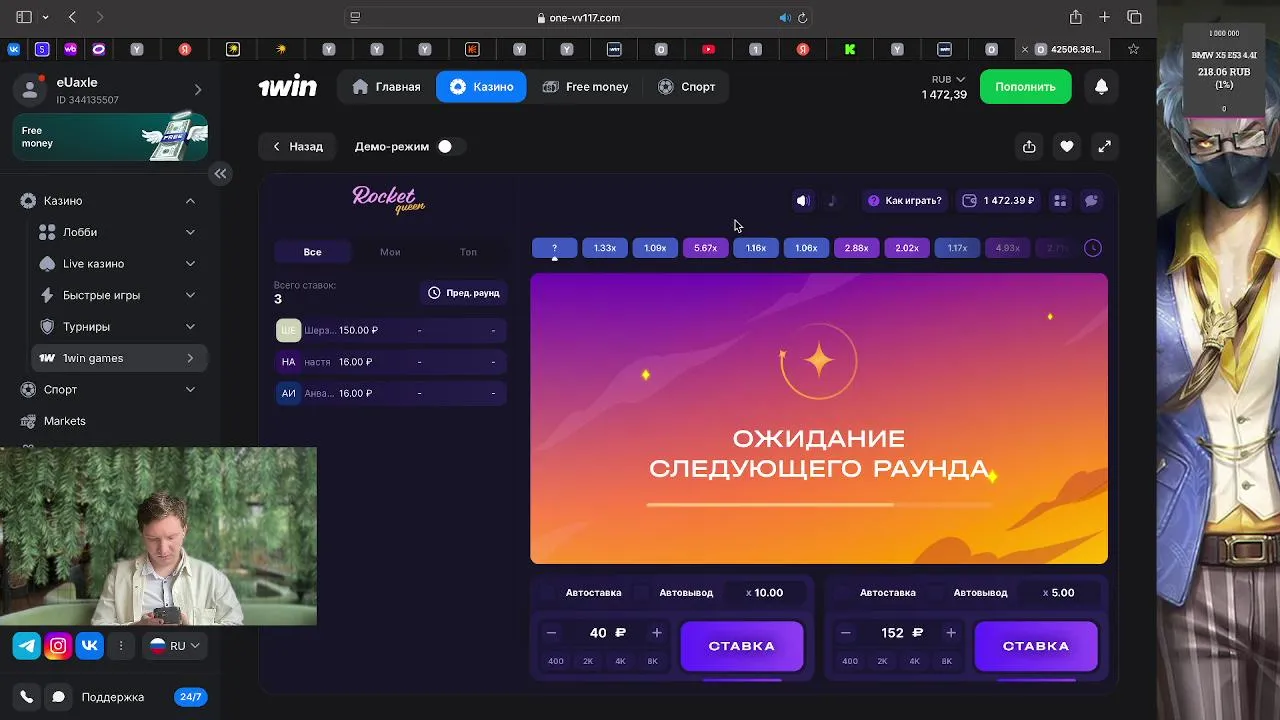Open Как играть? help
The width and height of the screenshot is (1280, 720).
tap(905, 201)
